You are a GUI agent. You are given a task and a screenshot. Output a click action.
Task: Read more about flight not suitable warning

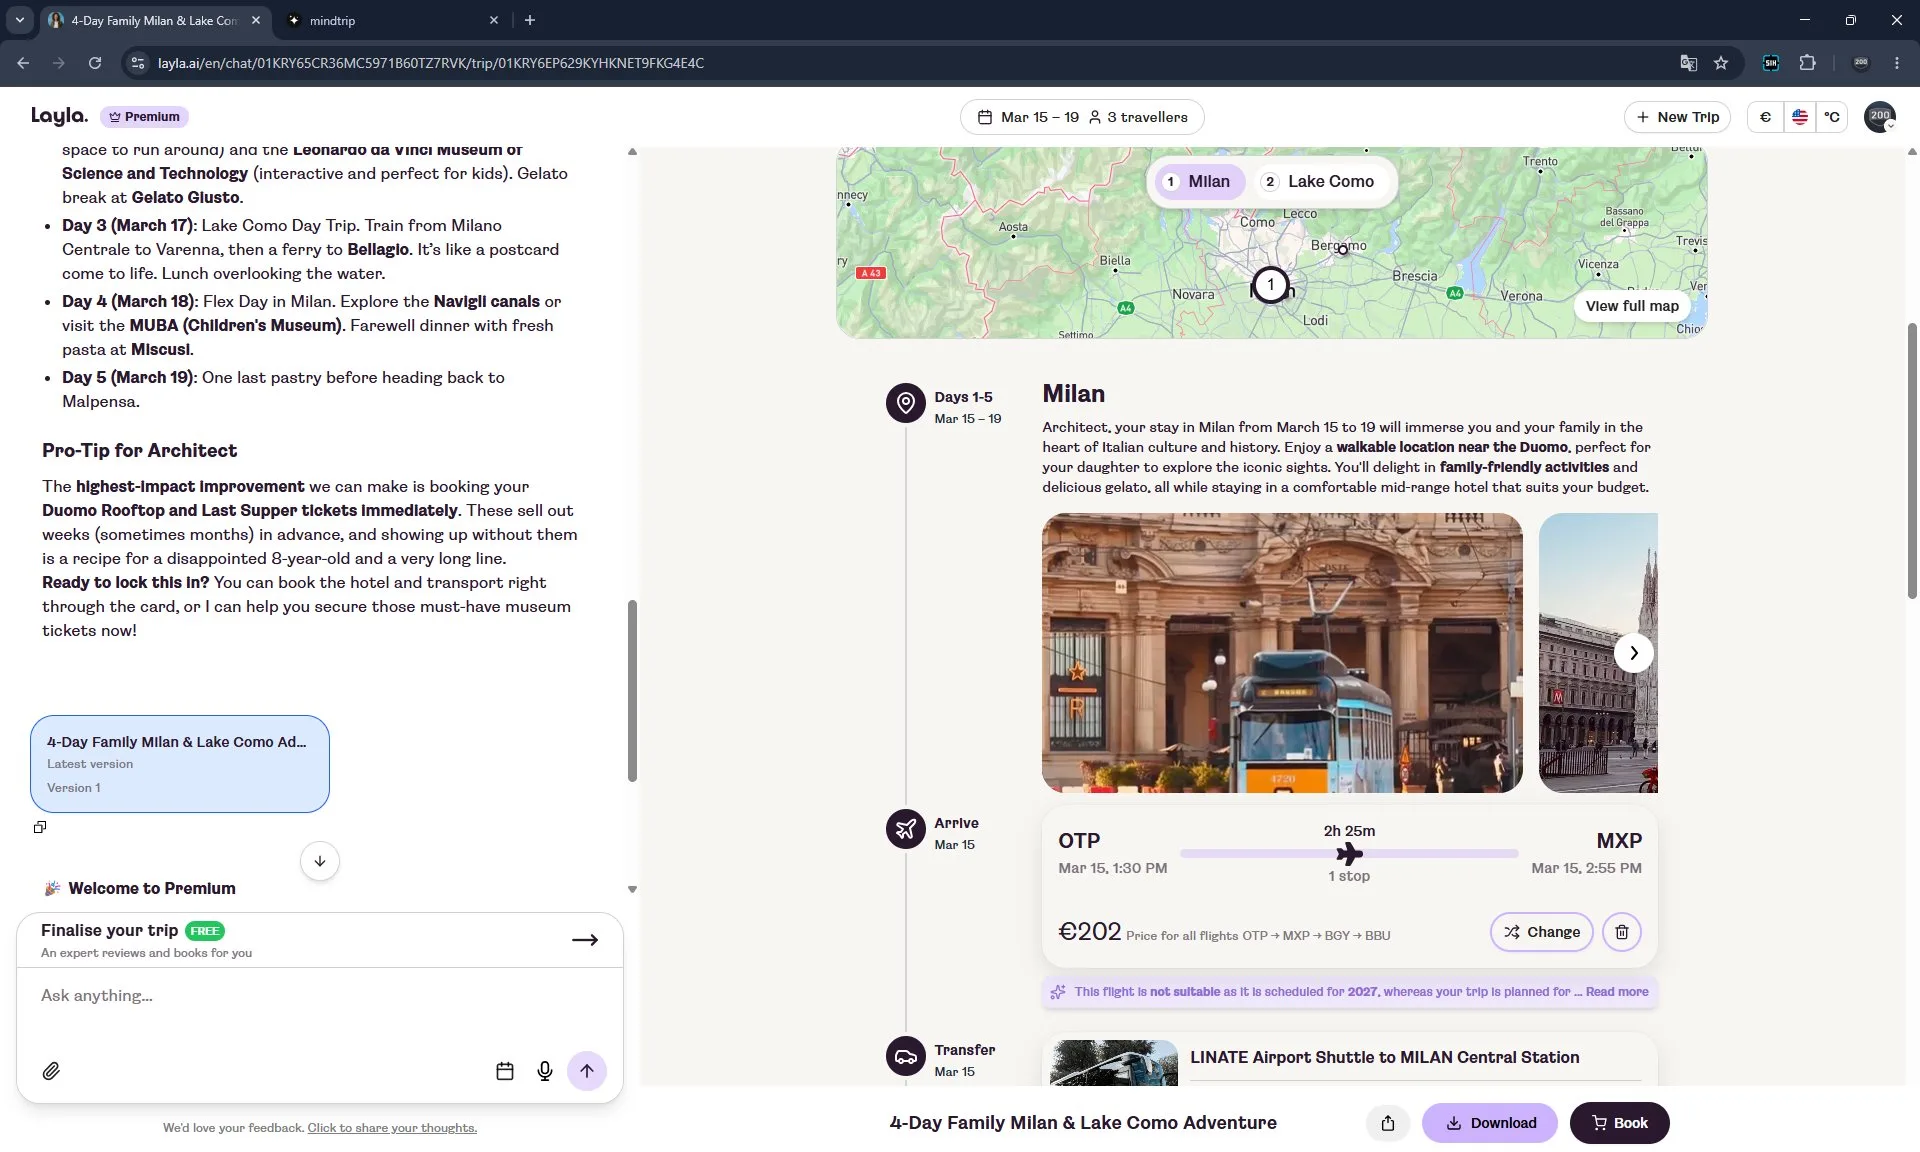[x=1616, y=992]
